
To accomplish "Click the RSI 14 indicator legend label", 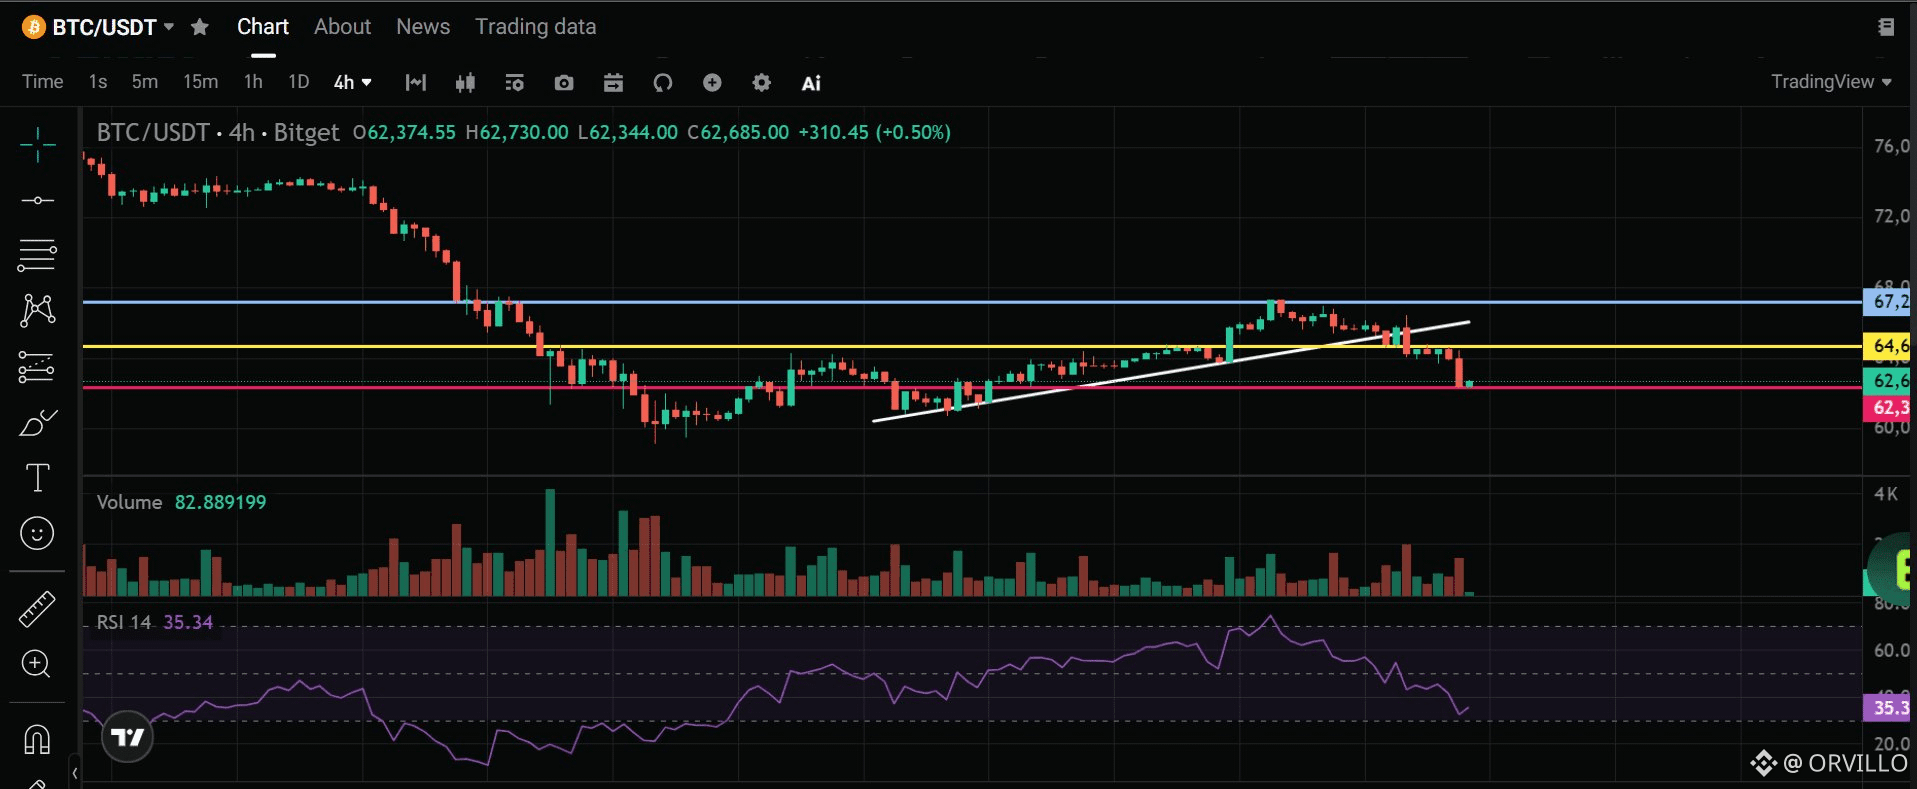I will click(x=123, y=622).
